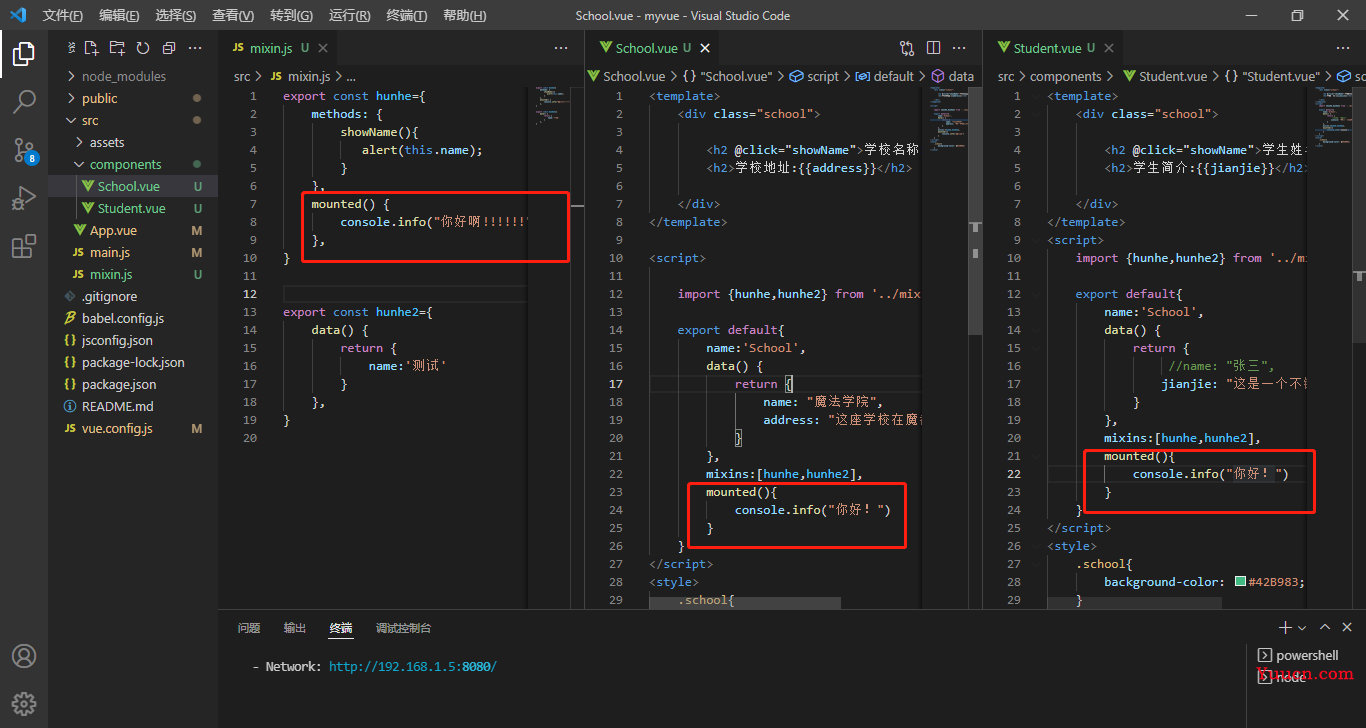
Task: Open the new terminal profile dropdown
Action: 1302,628
